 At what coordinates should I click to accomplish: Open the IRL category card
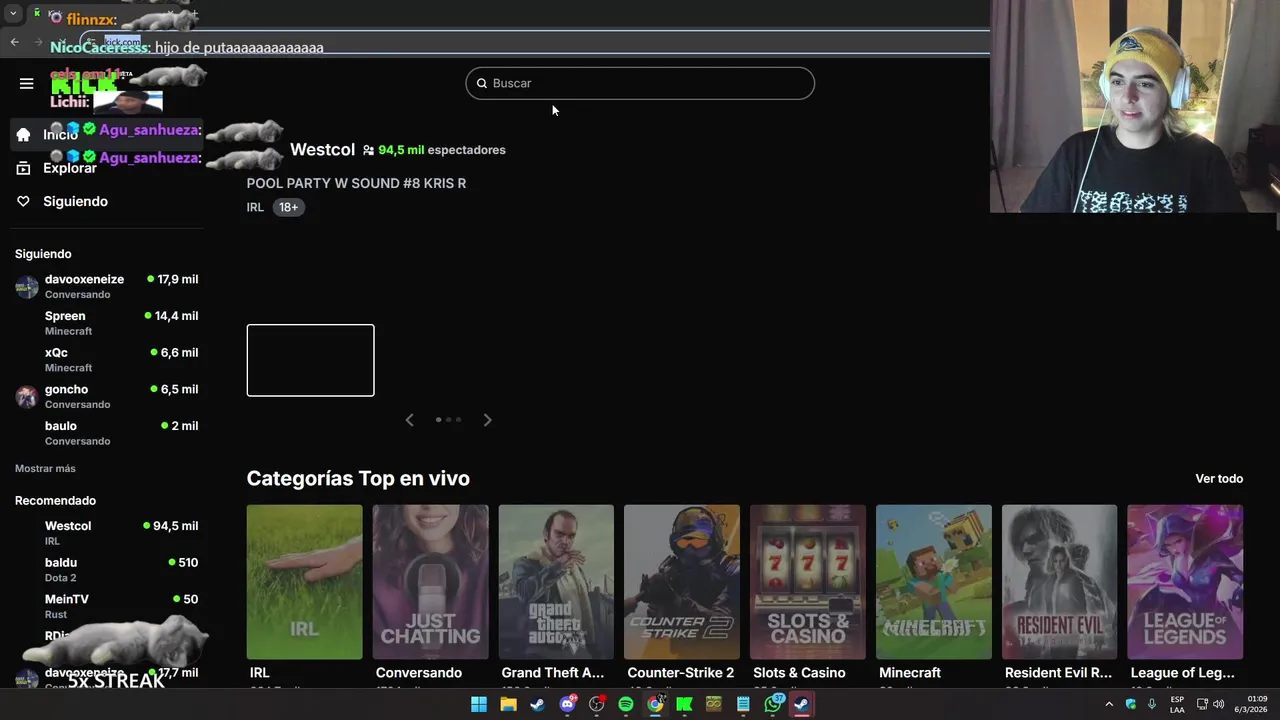pyautogui.click(x=304, y=582)
